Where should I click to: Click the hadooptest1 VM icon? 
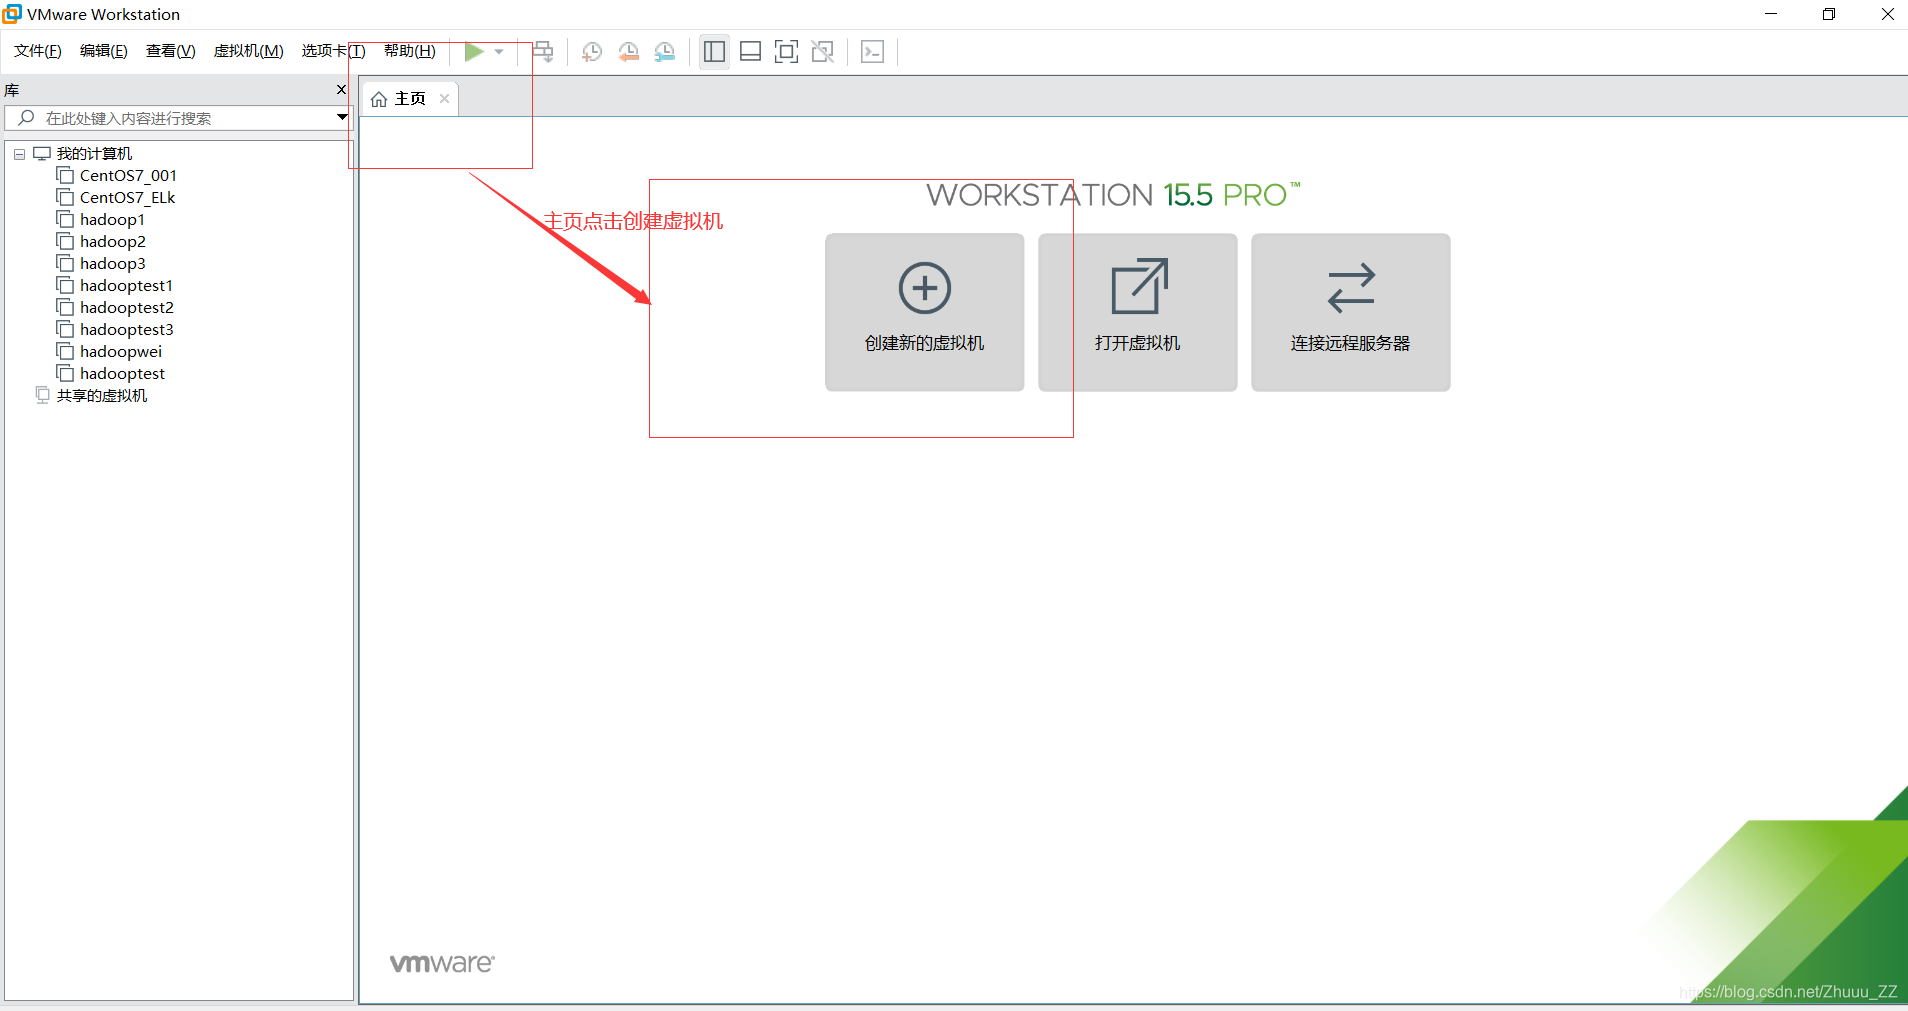click(x=65, y=285)
